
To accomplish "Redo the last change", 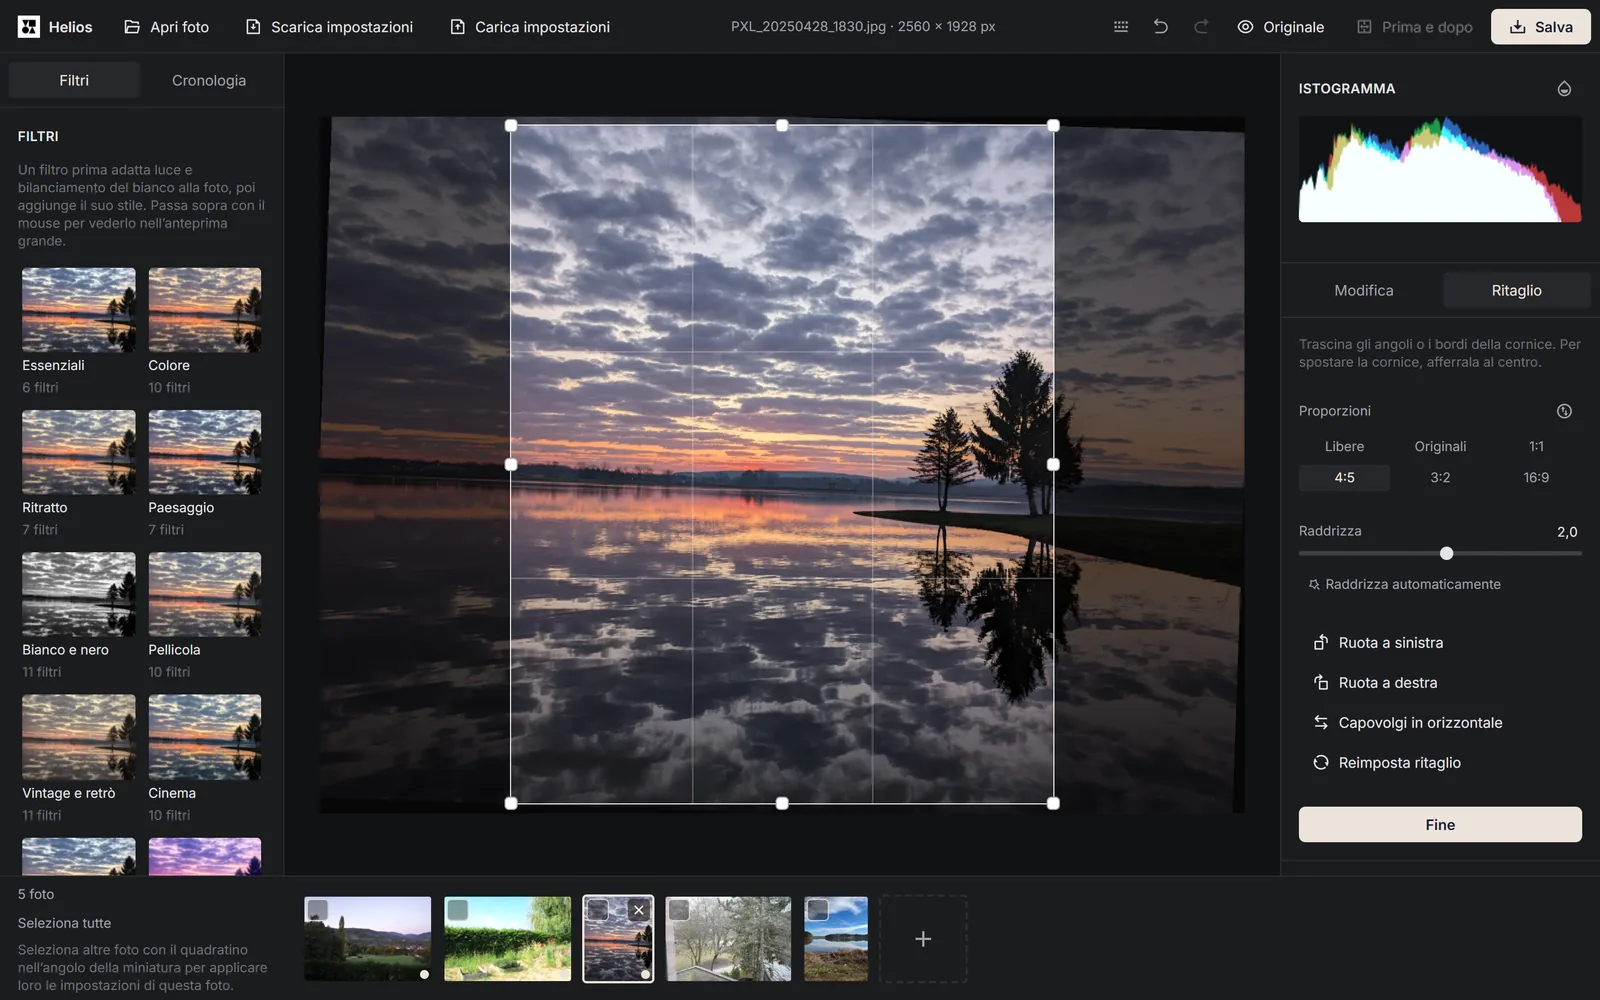I will [1201, 27].
